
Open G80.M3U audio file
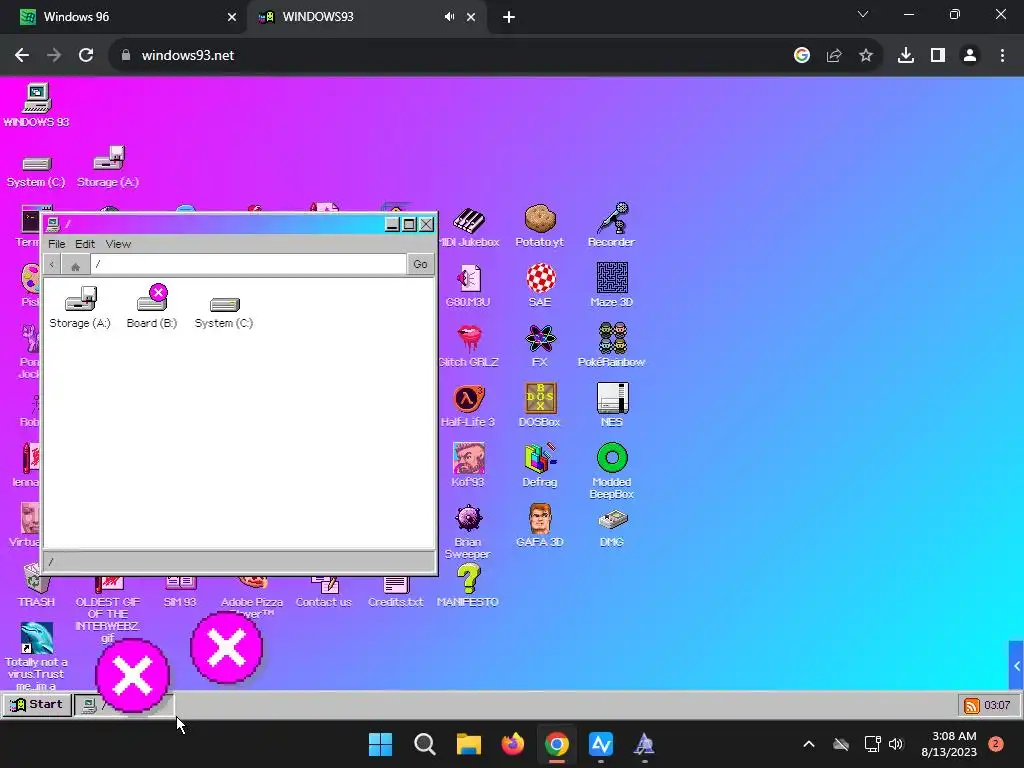(468, 286)
